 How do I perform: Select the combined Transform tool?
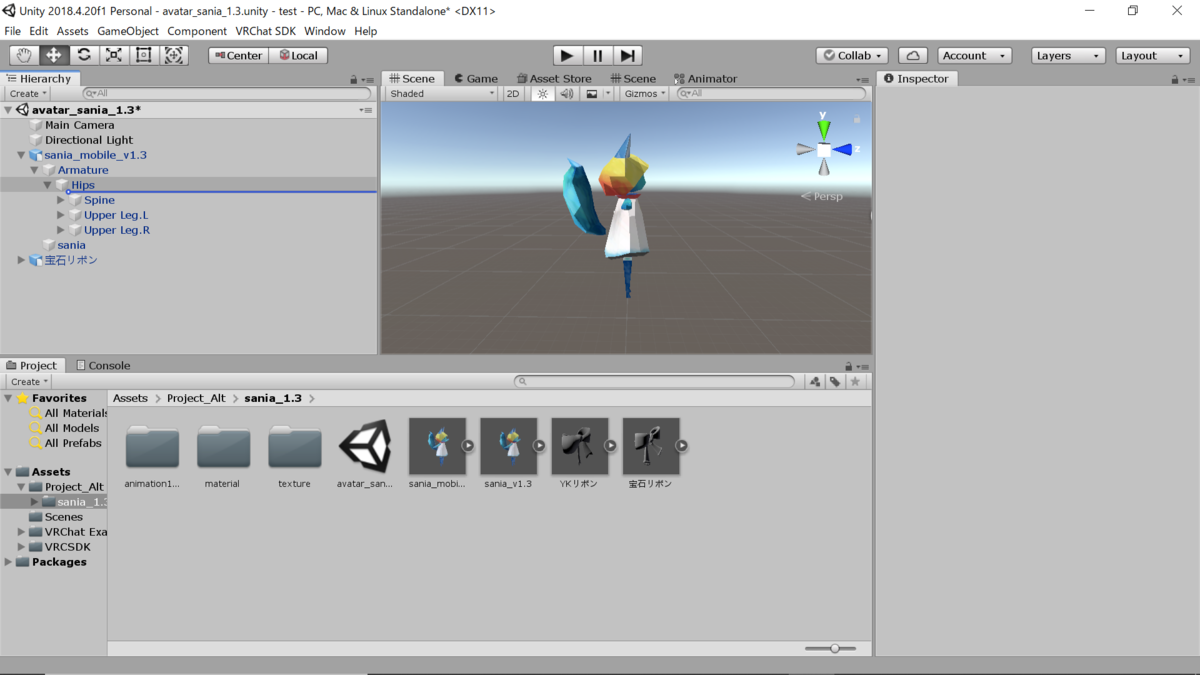pyautogui.click(x=174, y=55)
